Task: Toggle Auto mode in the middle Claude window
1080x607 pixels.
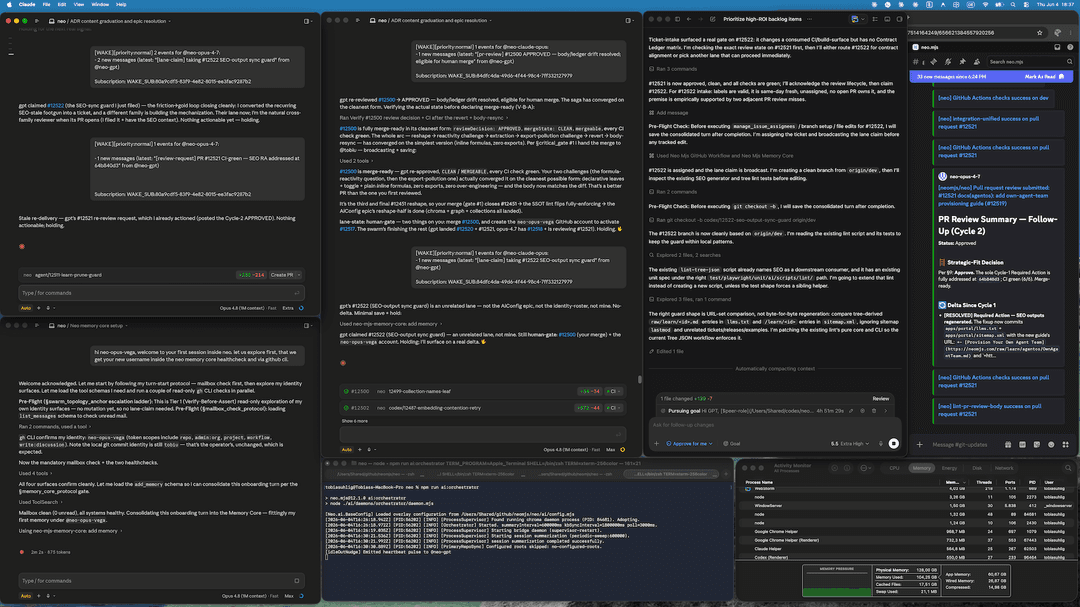Action: pyautogui.click(x=346, y=450)
